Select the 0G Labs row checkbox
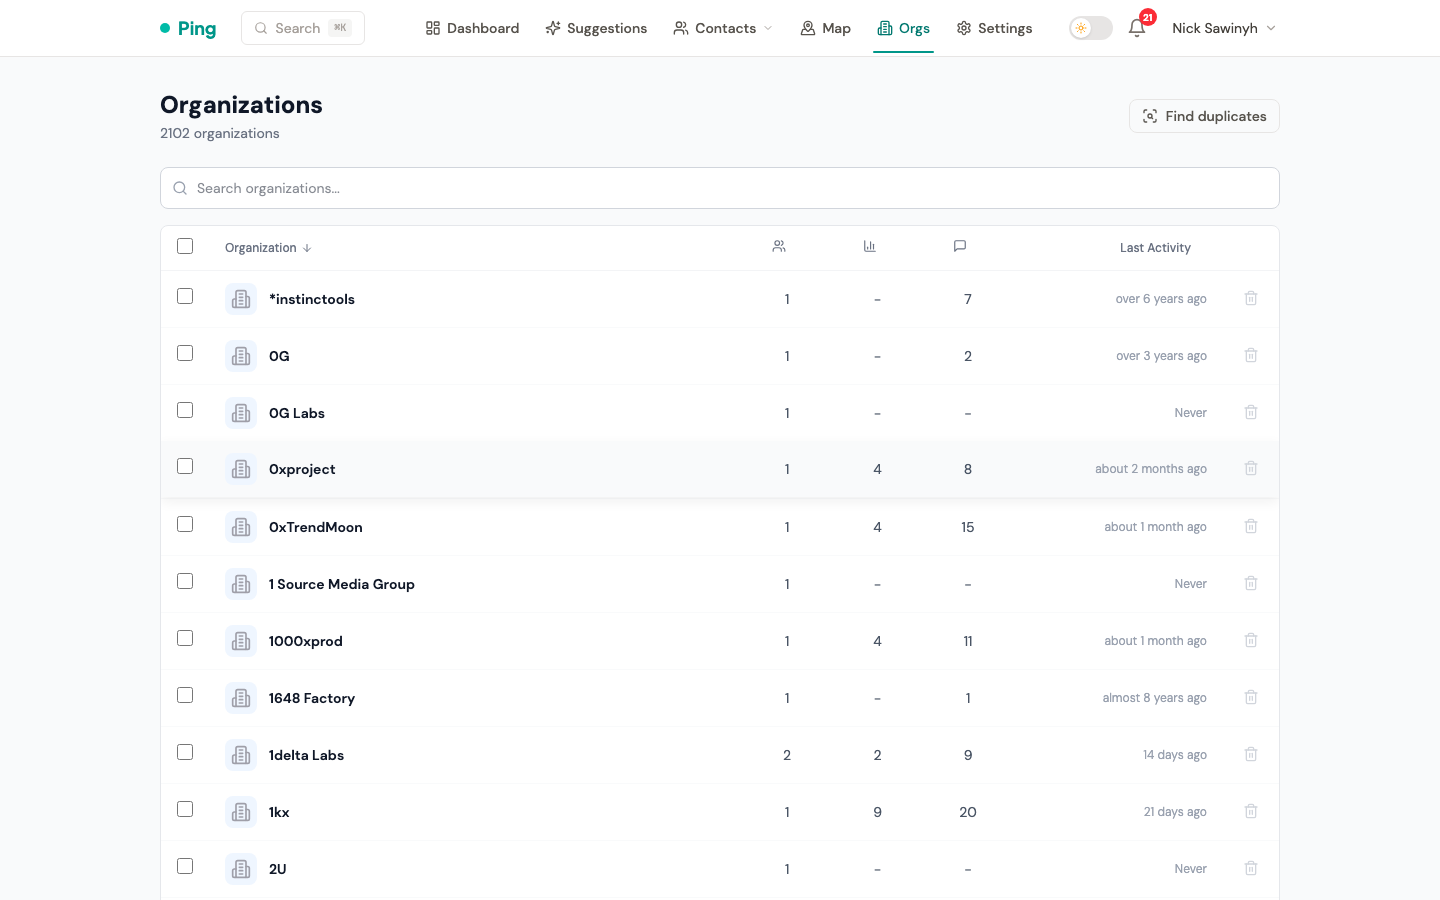1440x900 pixels. tap(185, 410)
